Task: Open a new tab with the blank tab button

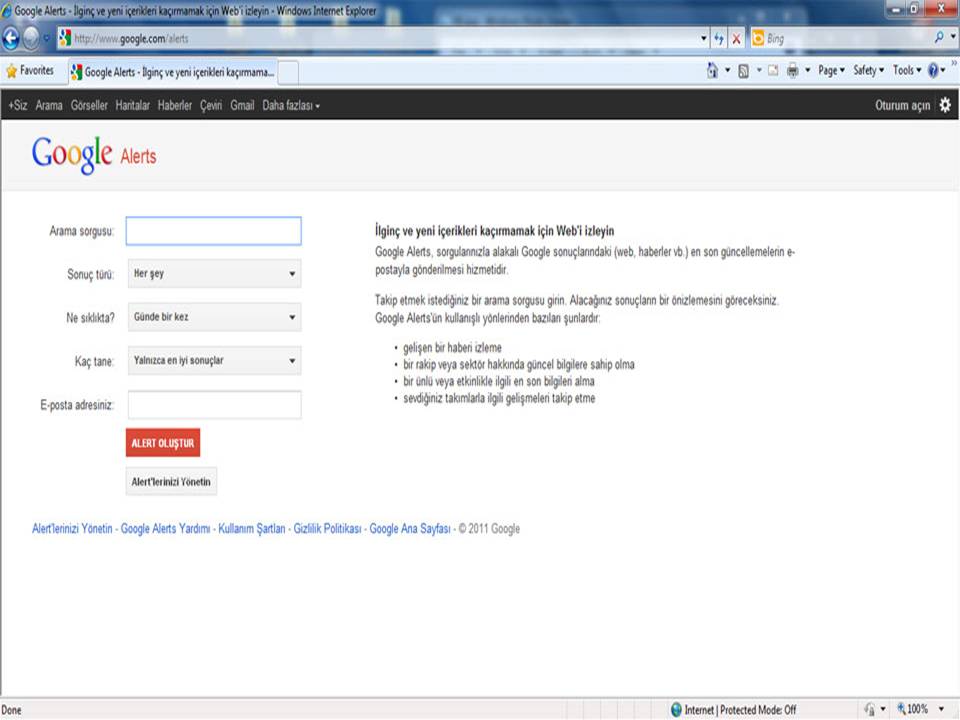Action: [288, 72]
